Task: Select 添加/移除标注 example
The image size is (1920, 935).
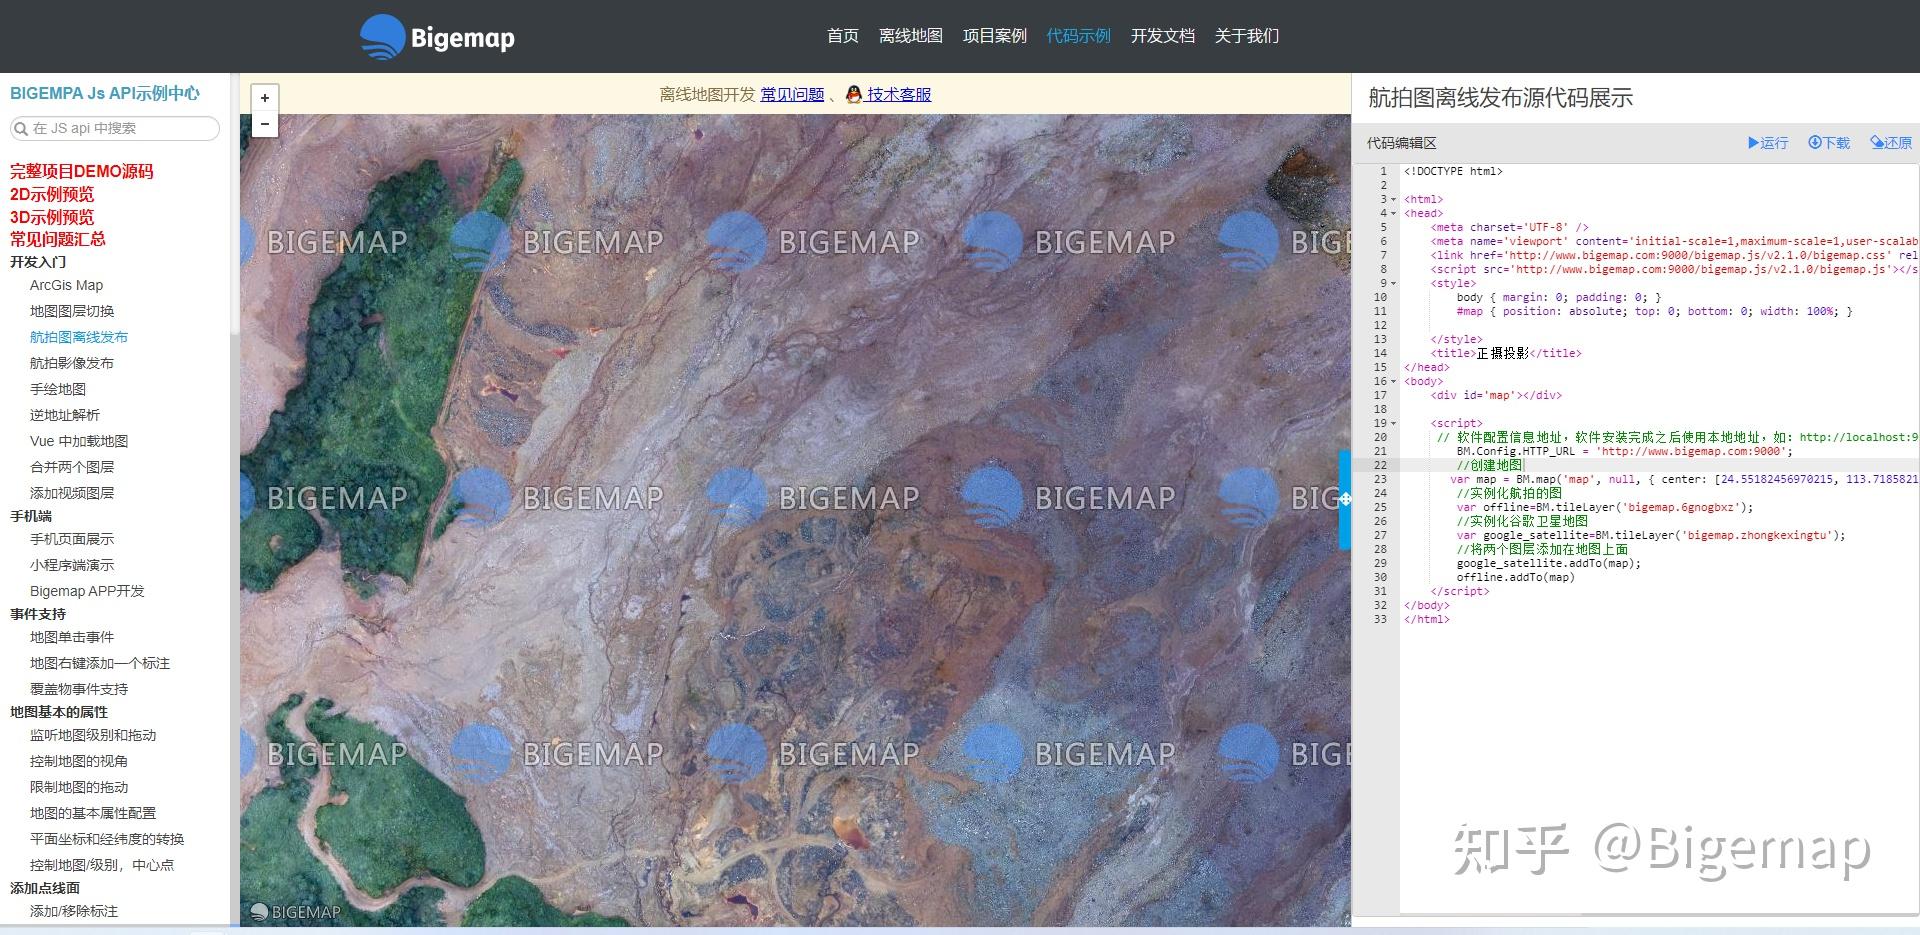Action: coord(74,911)
